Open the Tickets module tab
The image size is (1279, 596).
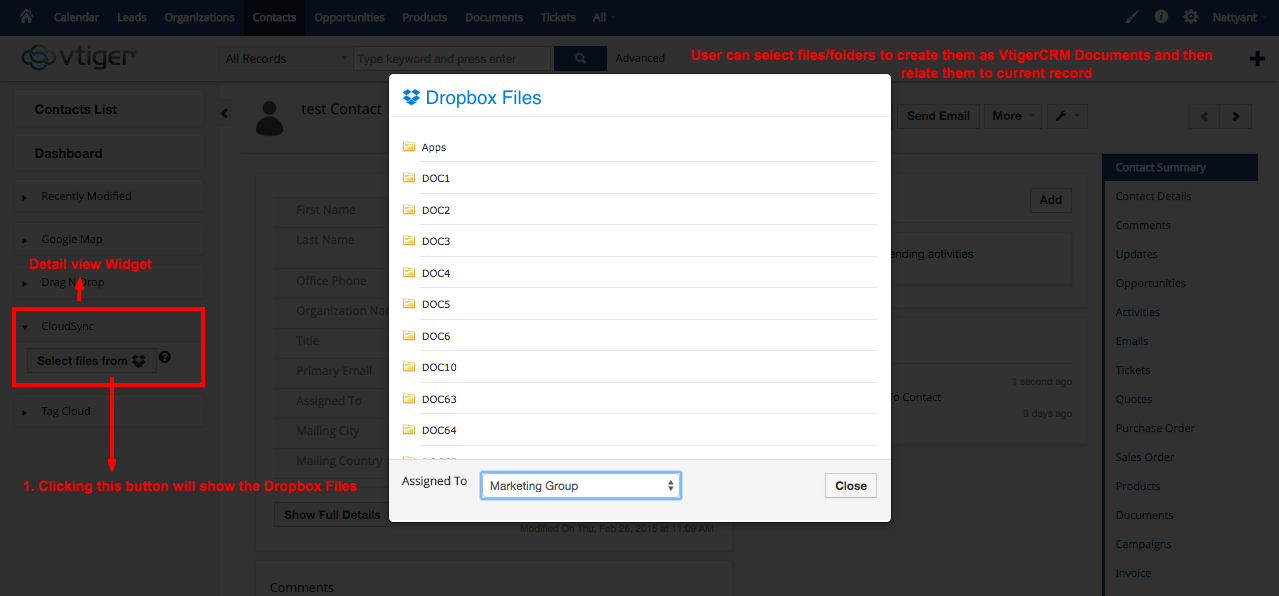tap(558, 17)
